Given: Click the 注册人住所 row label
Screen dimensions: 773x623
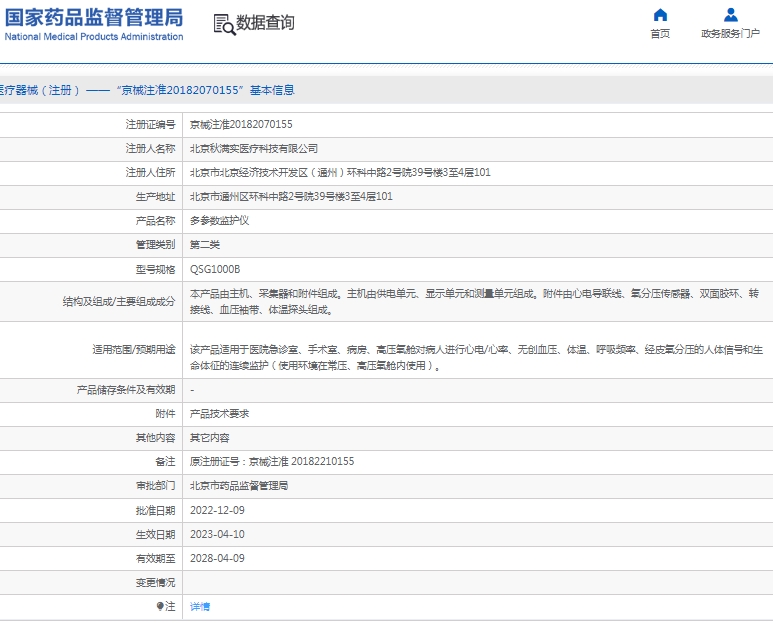Looking at the screenshot, I should [x=150, y=173].
